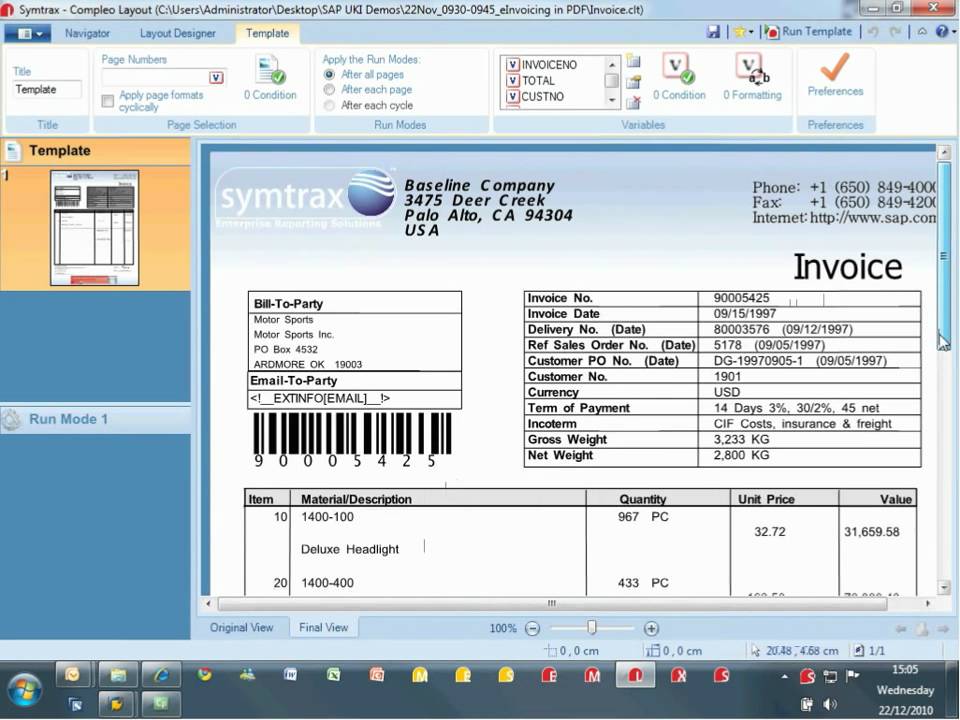Click the edit variable icon

(634, 81)
